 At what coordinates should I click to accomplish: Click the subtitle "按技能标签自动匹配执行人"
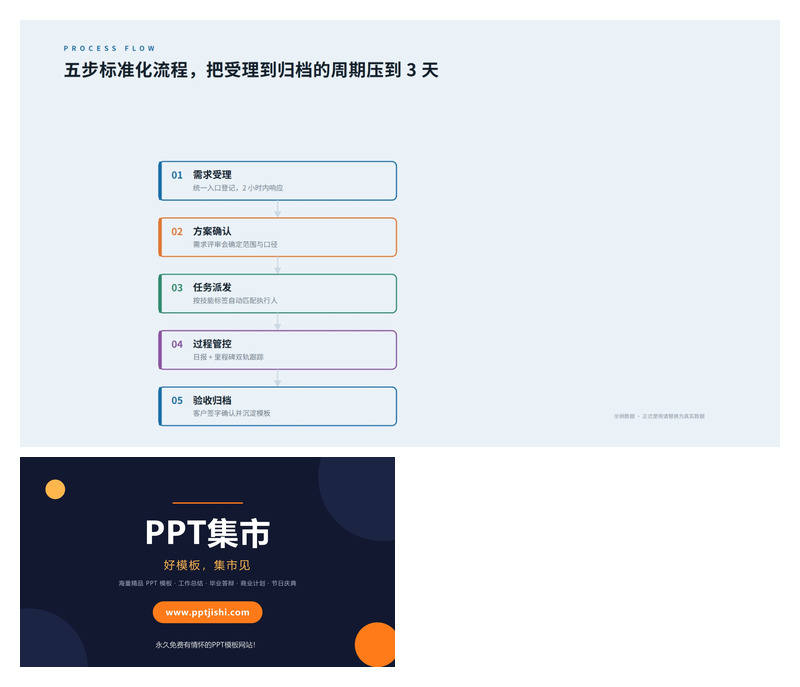point(235,301)
